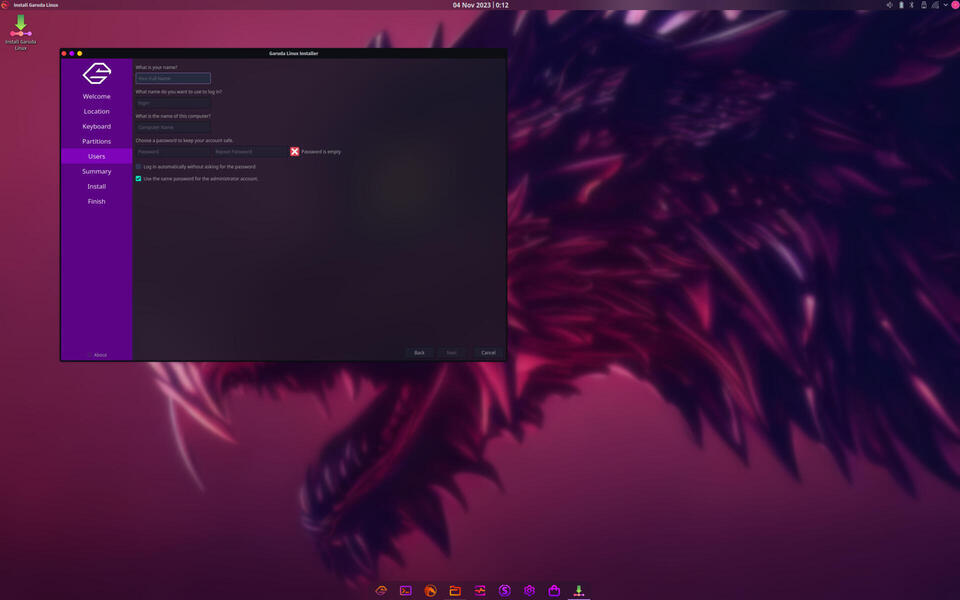Click the date and time clock in panel

point(481,5)
